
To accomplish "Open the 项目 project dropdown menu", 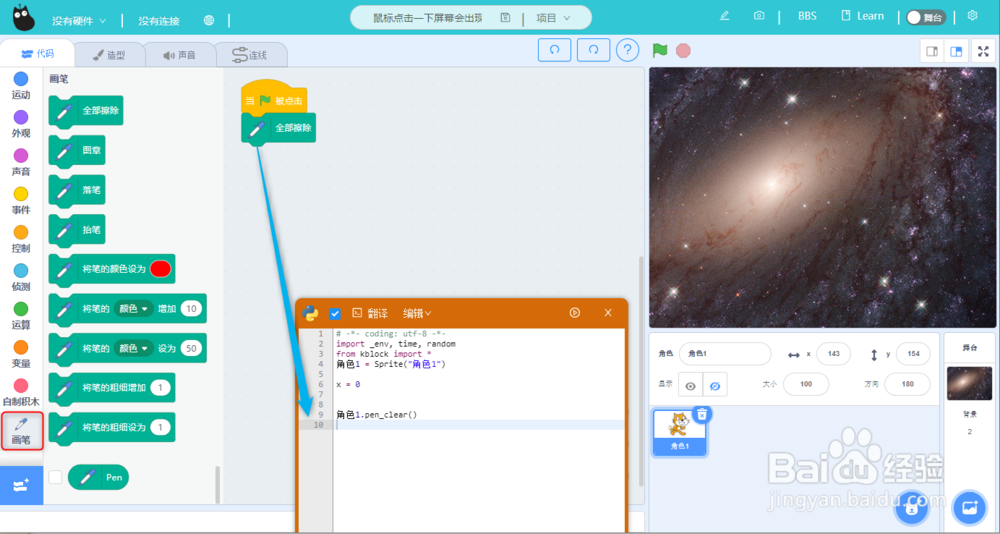I will 553,18.
